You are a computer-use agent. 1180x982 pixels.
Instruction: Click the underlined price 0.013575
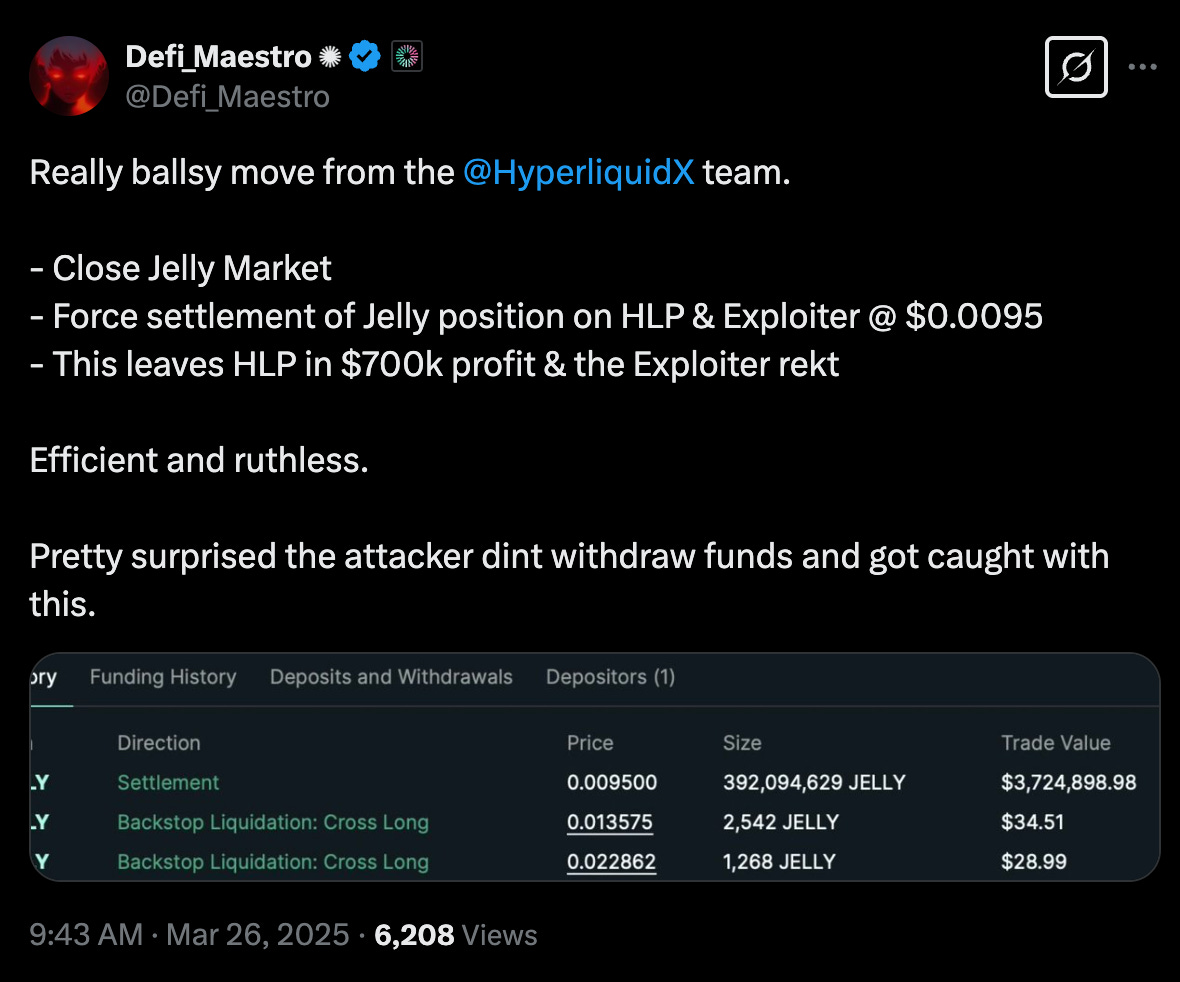tap(610, 822)
